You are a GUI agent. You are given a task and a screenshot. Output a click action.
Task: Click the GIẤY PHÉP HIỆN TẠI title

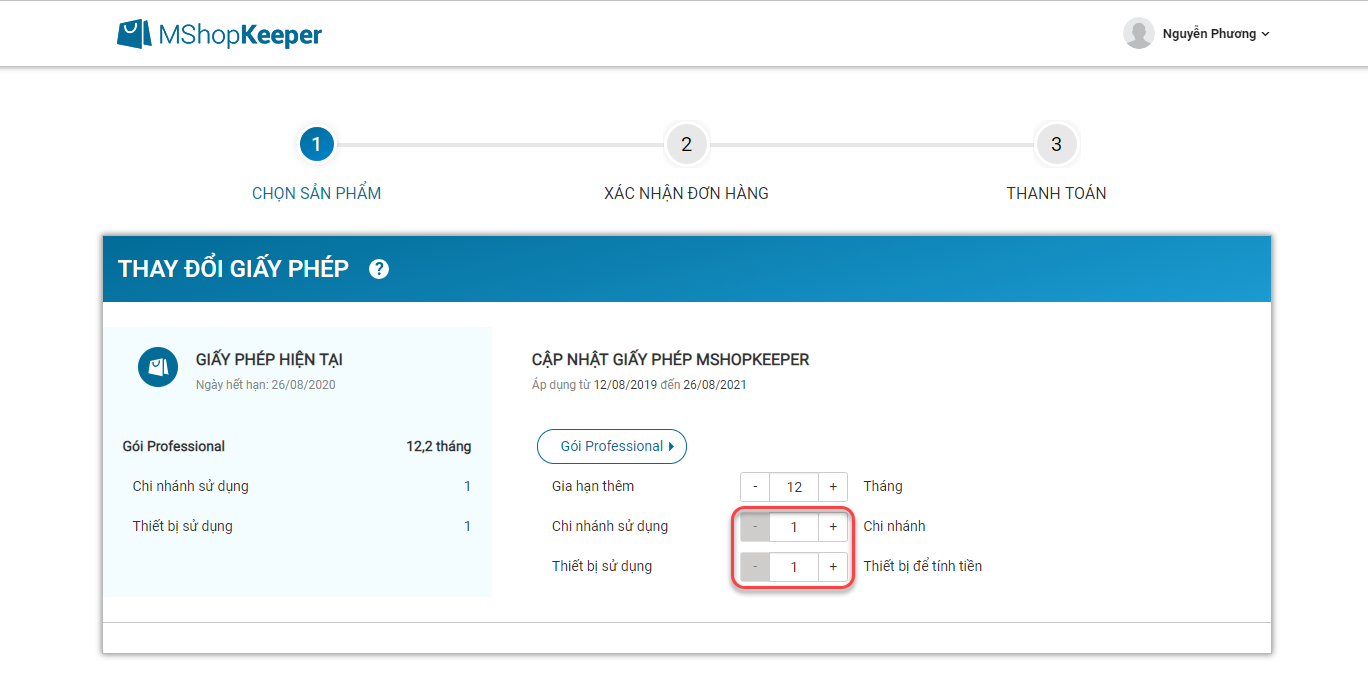(269, 360)
